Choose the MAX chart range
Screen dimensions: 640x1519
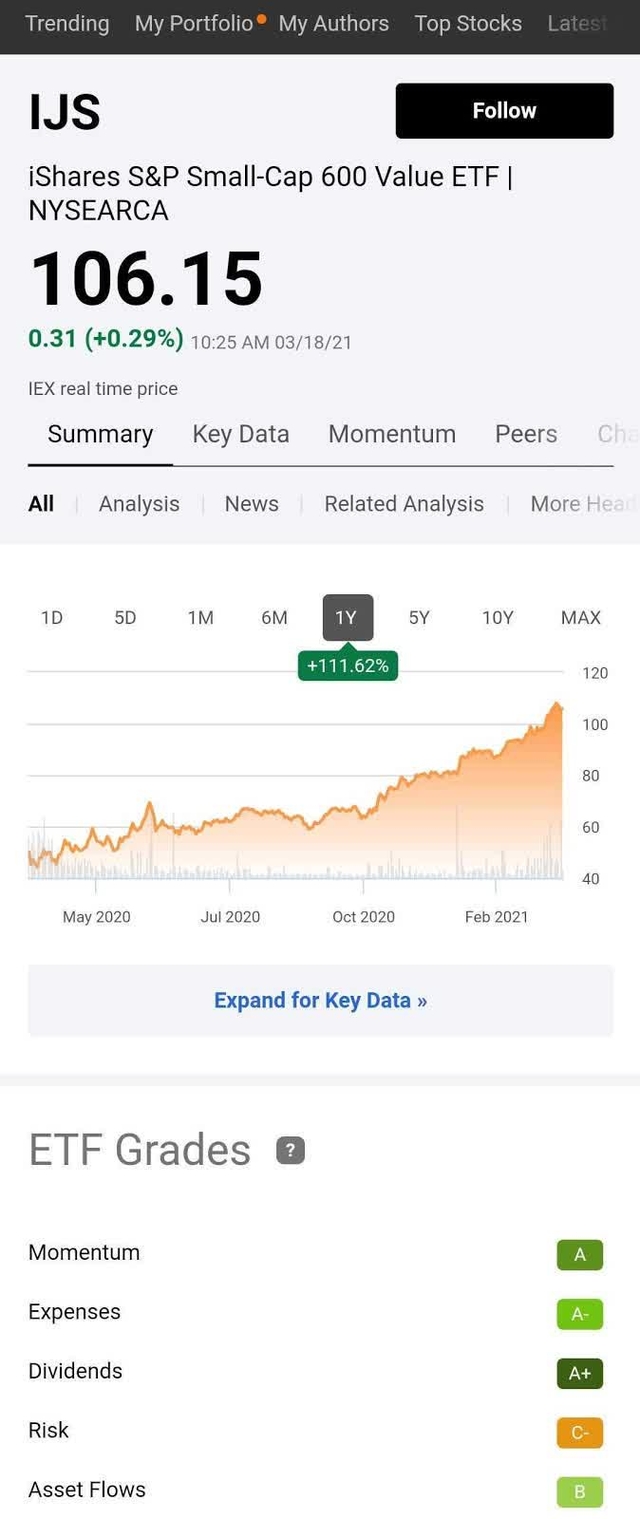580,618
